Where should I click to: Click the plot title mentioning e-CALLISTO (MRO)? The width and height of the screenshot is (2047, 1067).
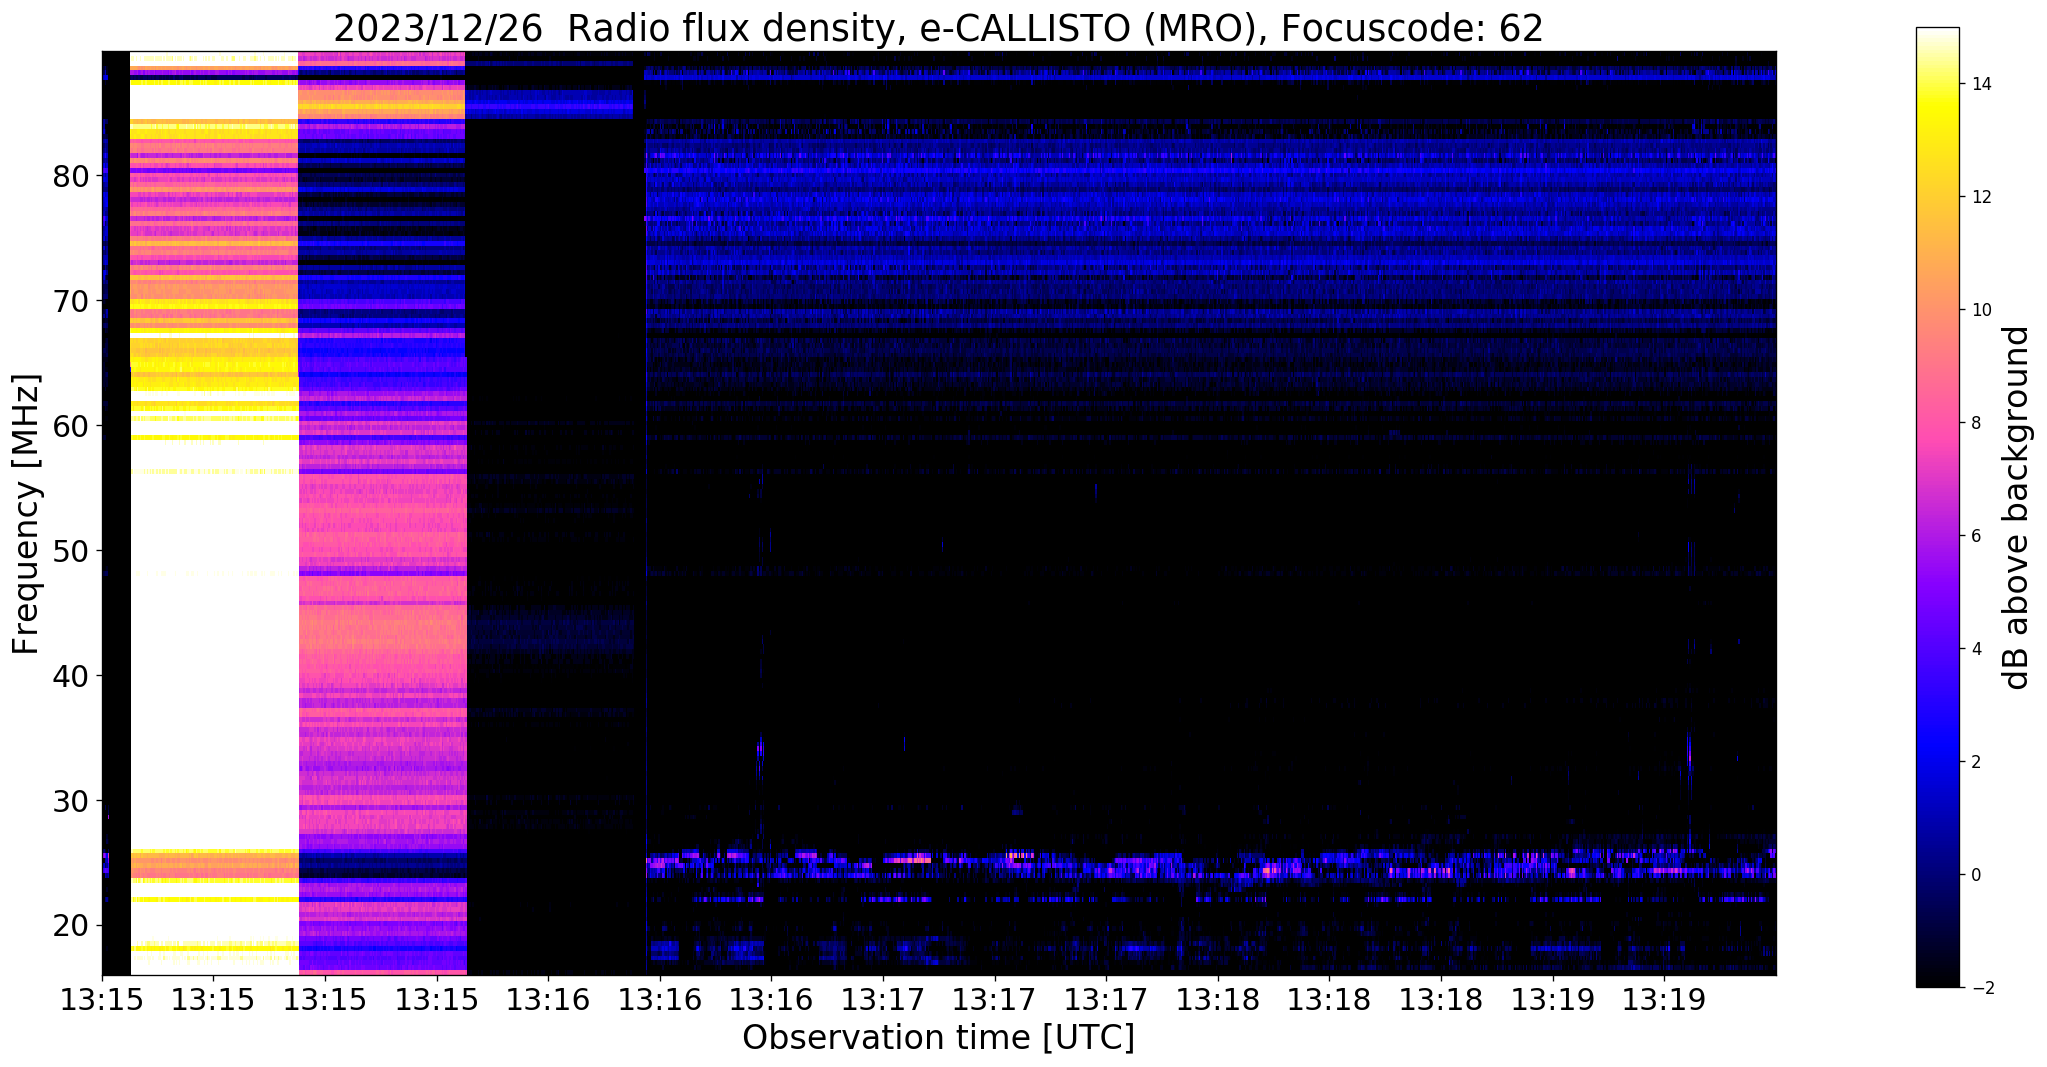938,28
